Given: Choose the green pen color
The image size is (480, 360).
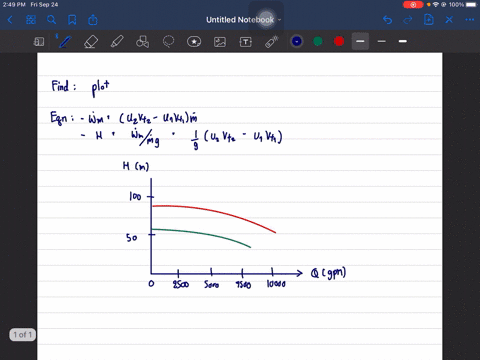Looking at the screenshot, I should 318,41.
